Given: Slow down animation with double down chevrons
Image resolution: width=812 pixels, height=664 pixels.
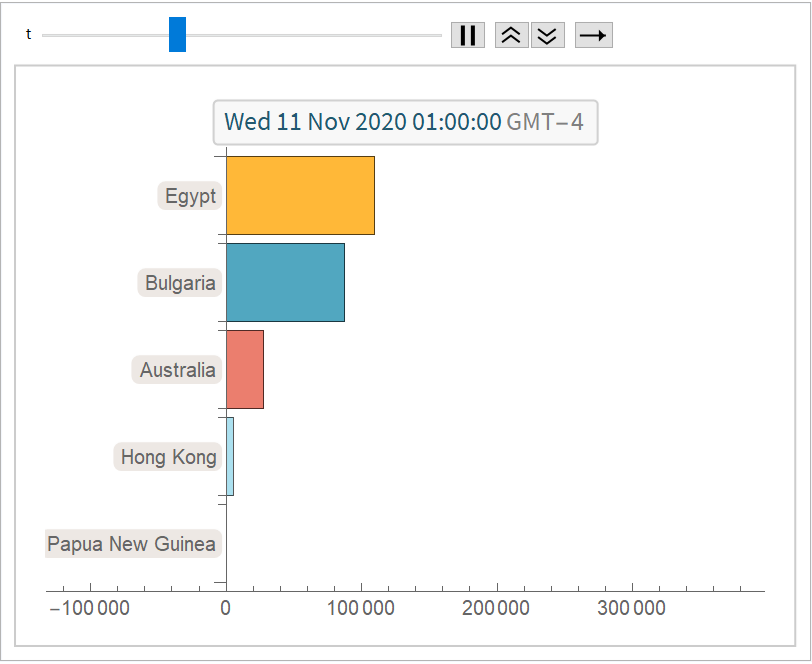Looking at the screenshot, I should pyautogui.click(x=547, y=35).
